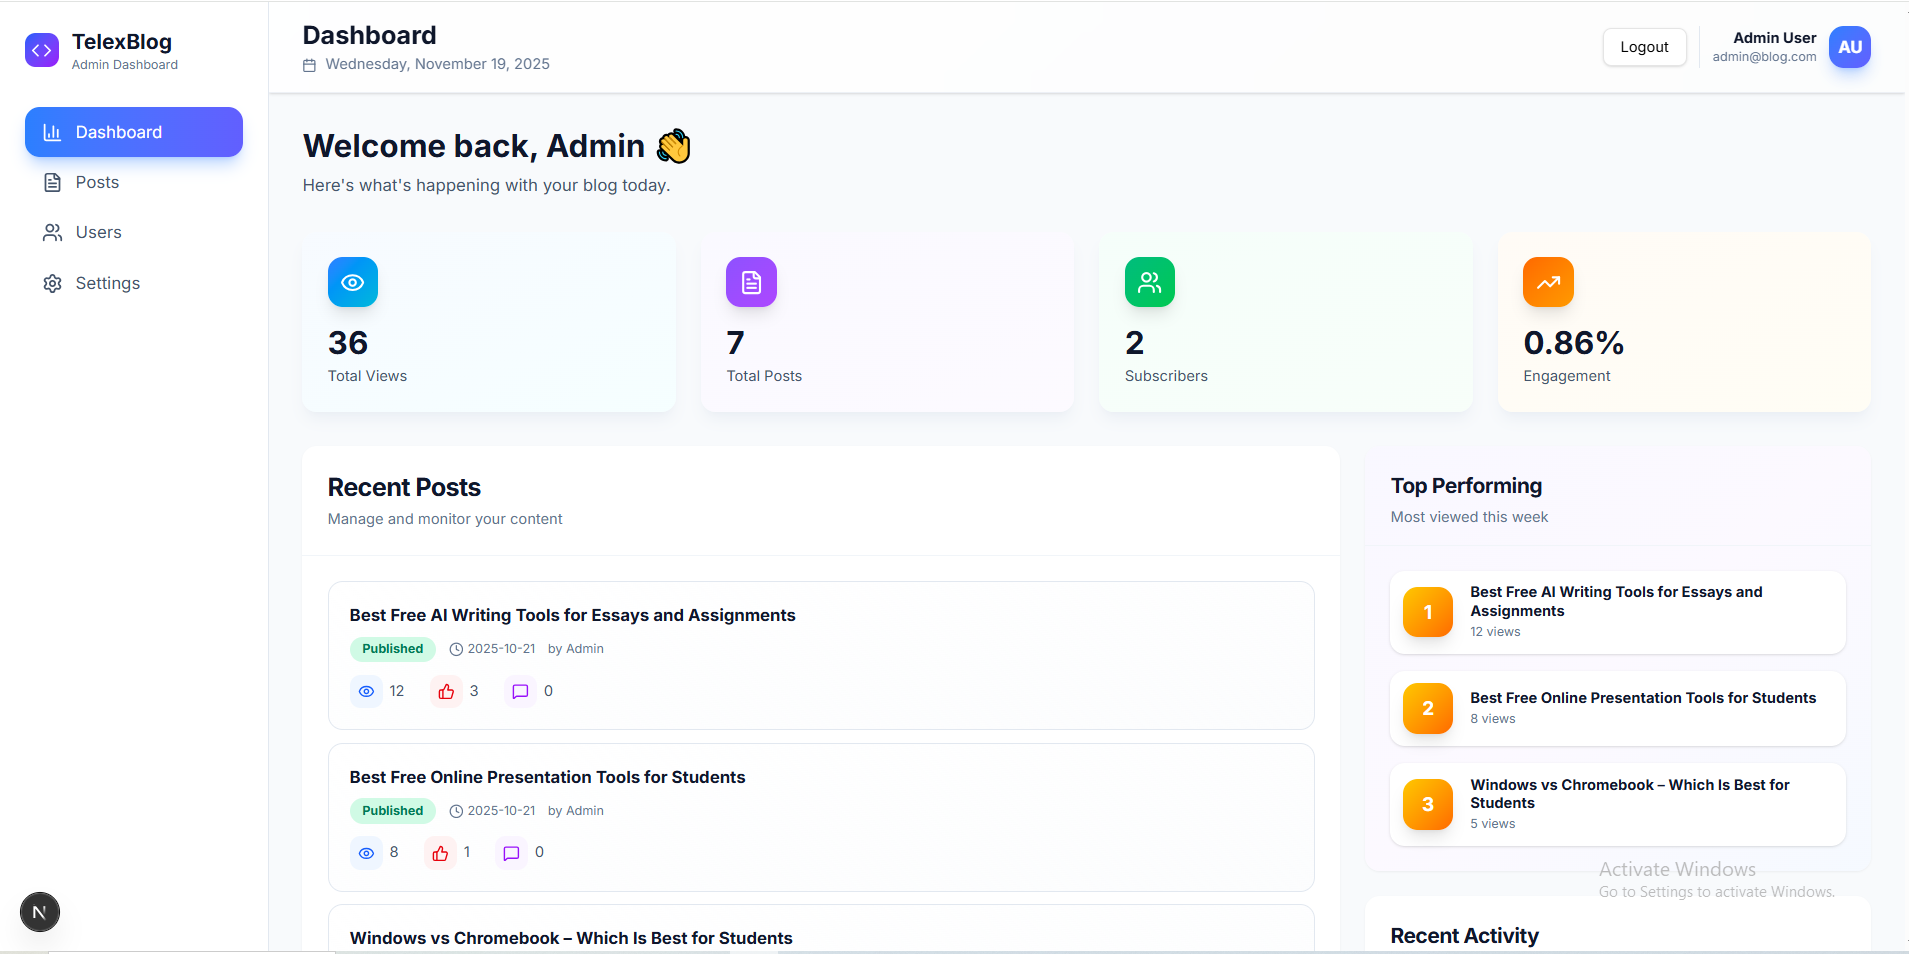
Task: Open the Settings menu item
Action: coord(134,283)
